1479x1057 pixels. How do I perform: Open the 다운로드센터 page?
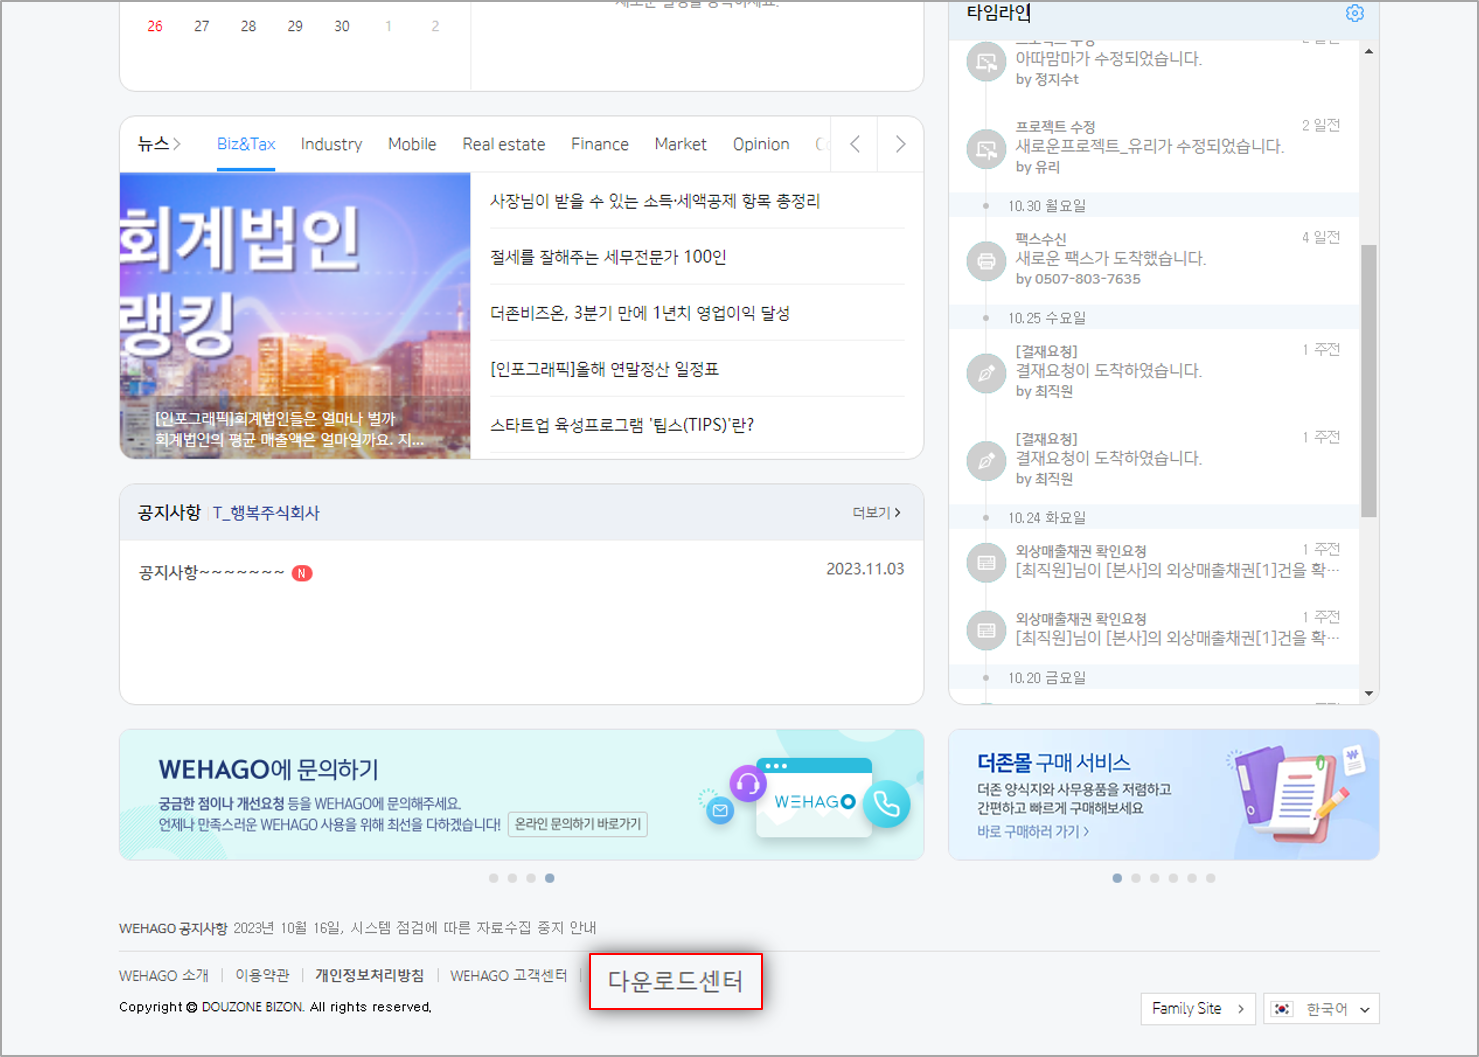676,981
